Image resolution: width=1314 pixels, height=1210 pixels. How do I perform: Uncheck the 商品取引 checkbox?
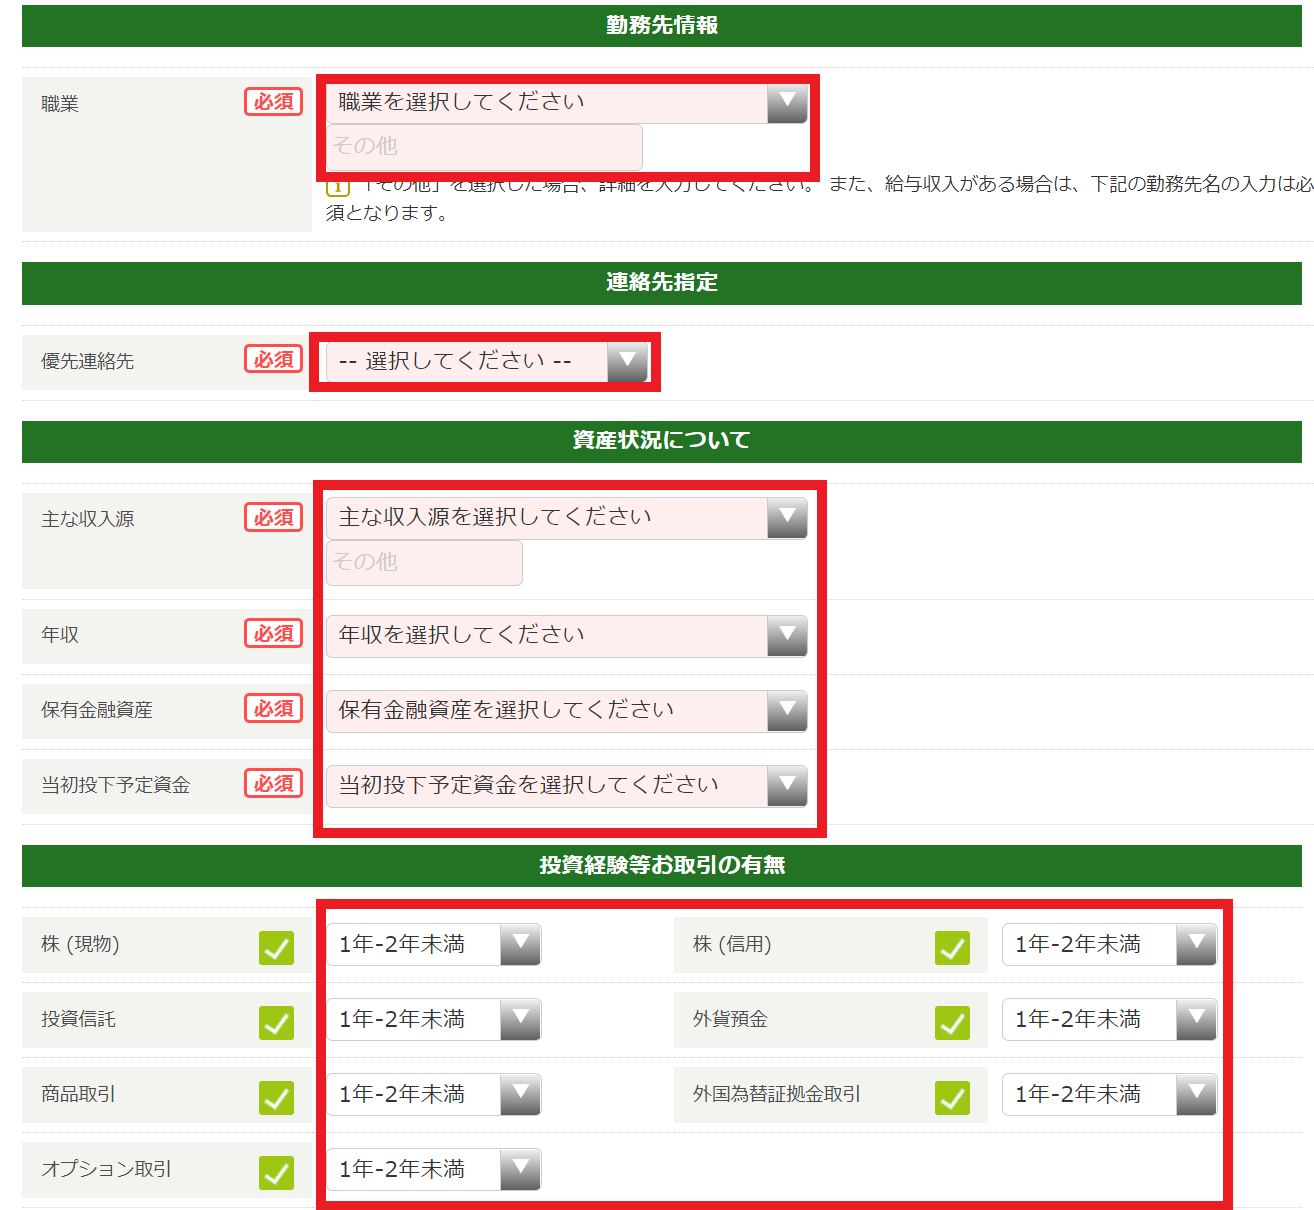point(276,1097)
